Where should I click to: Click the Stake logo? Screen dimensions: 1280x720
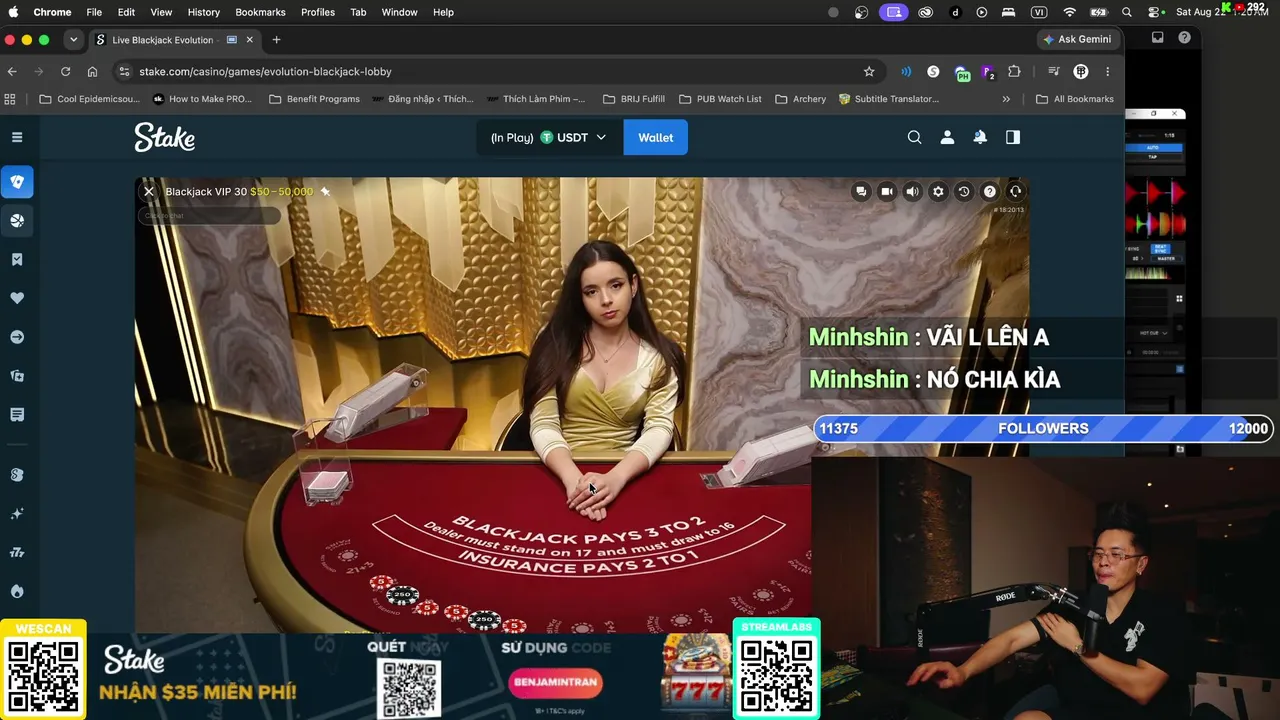point(165,137)
